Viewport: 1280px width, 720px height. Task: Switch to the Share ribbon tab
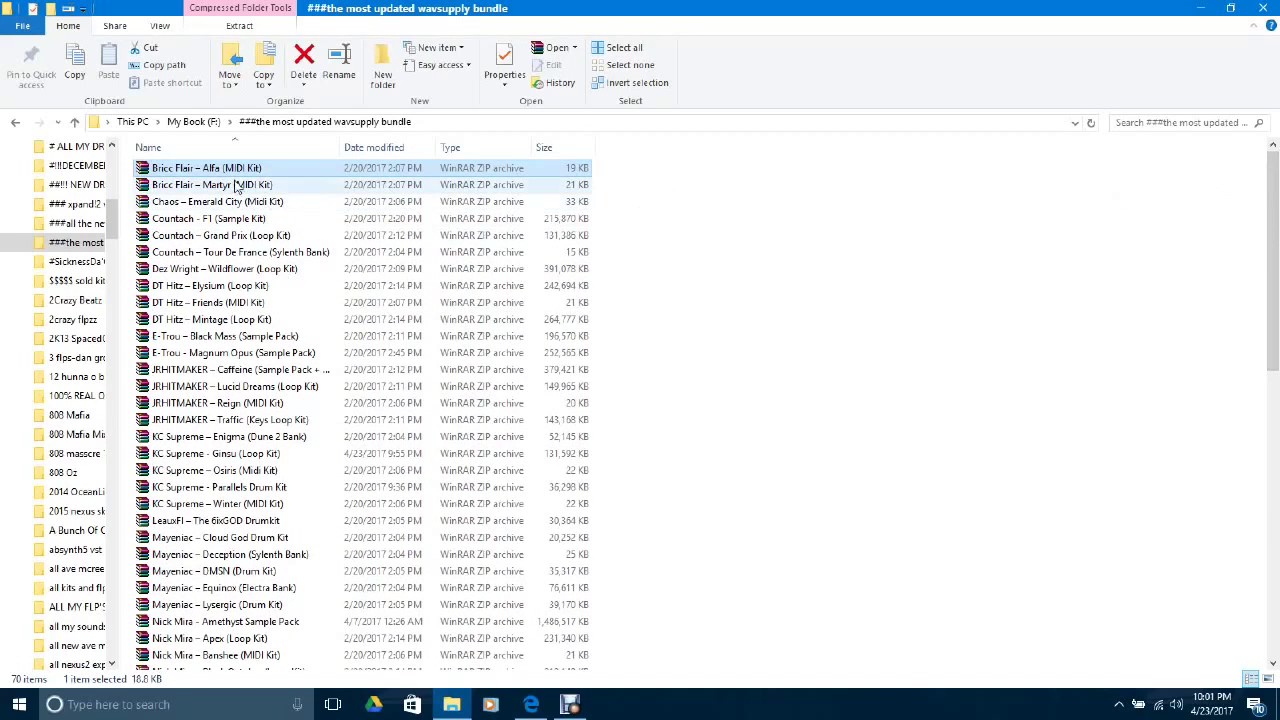pyautogui.click(x=114, y=25)
